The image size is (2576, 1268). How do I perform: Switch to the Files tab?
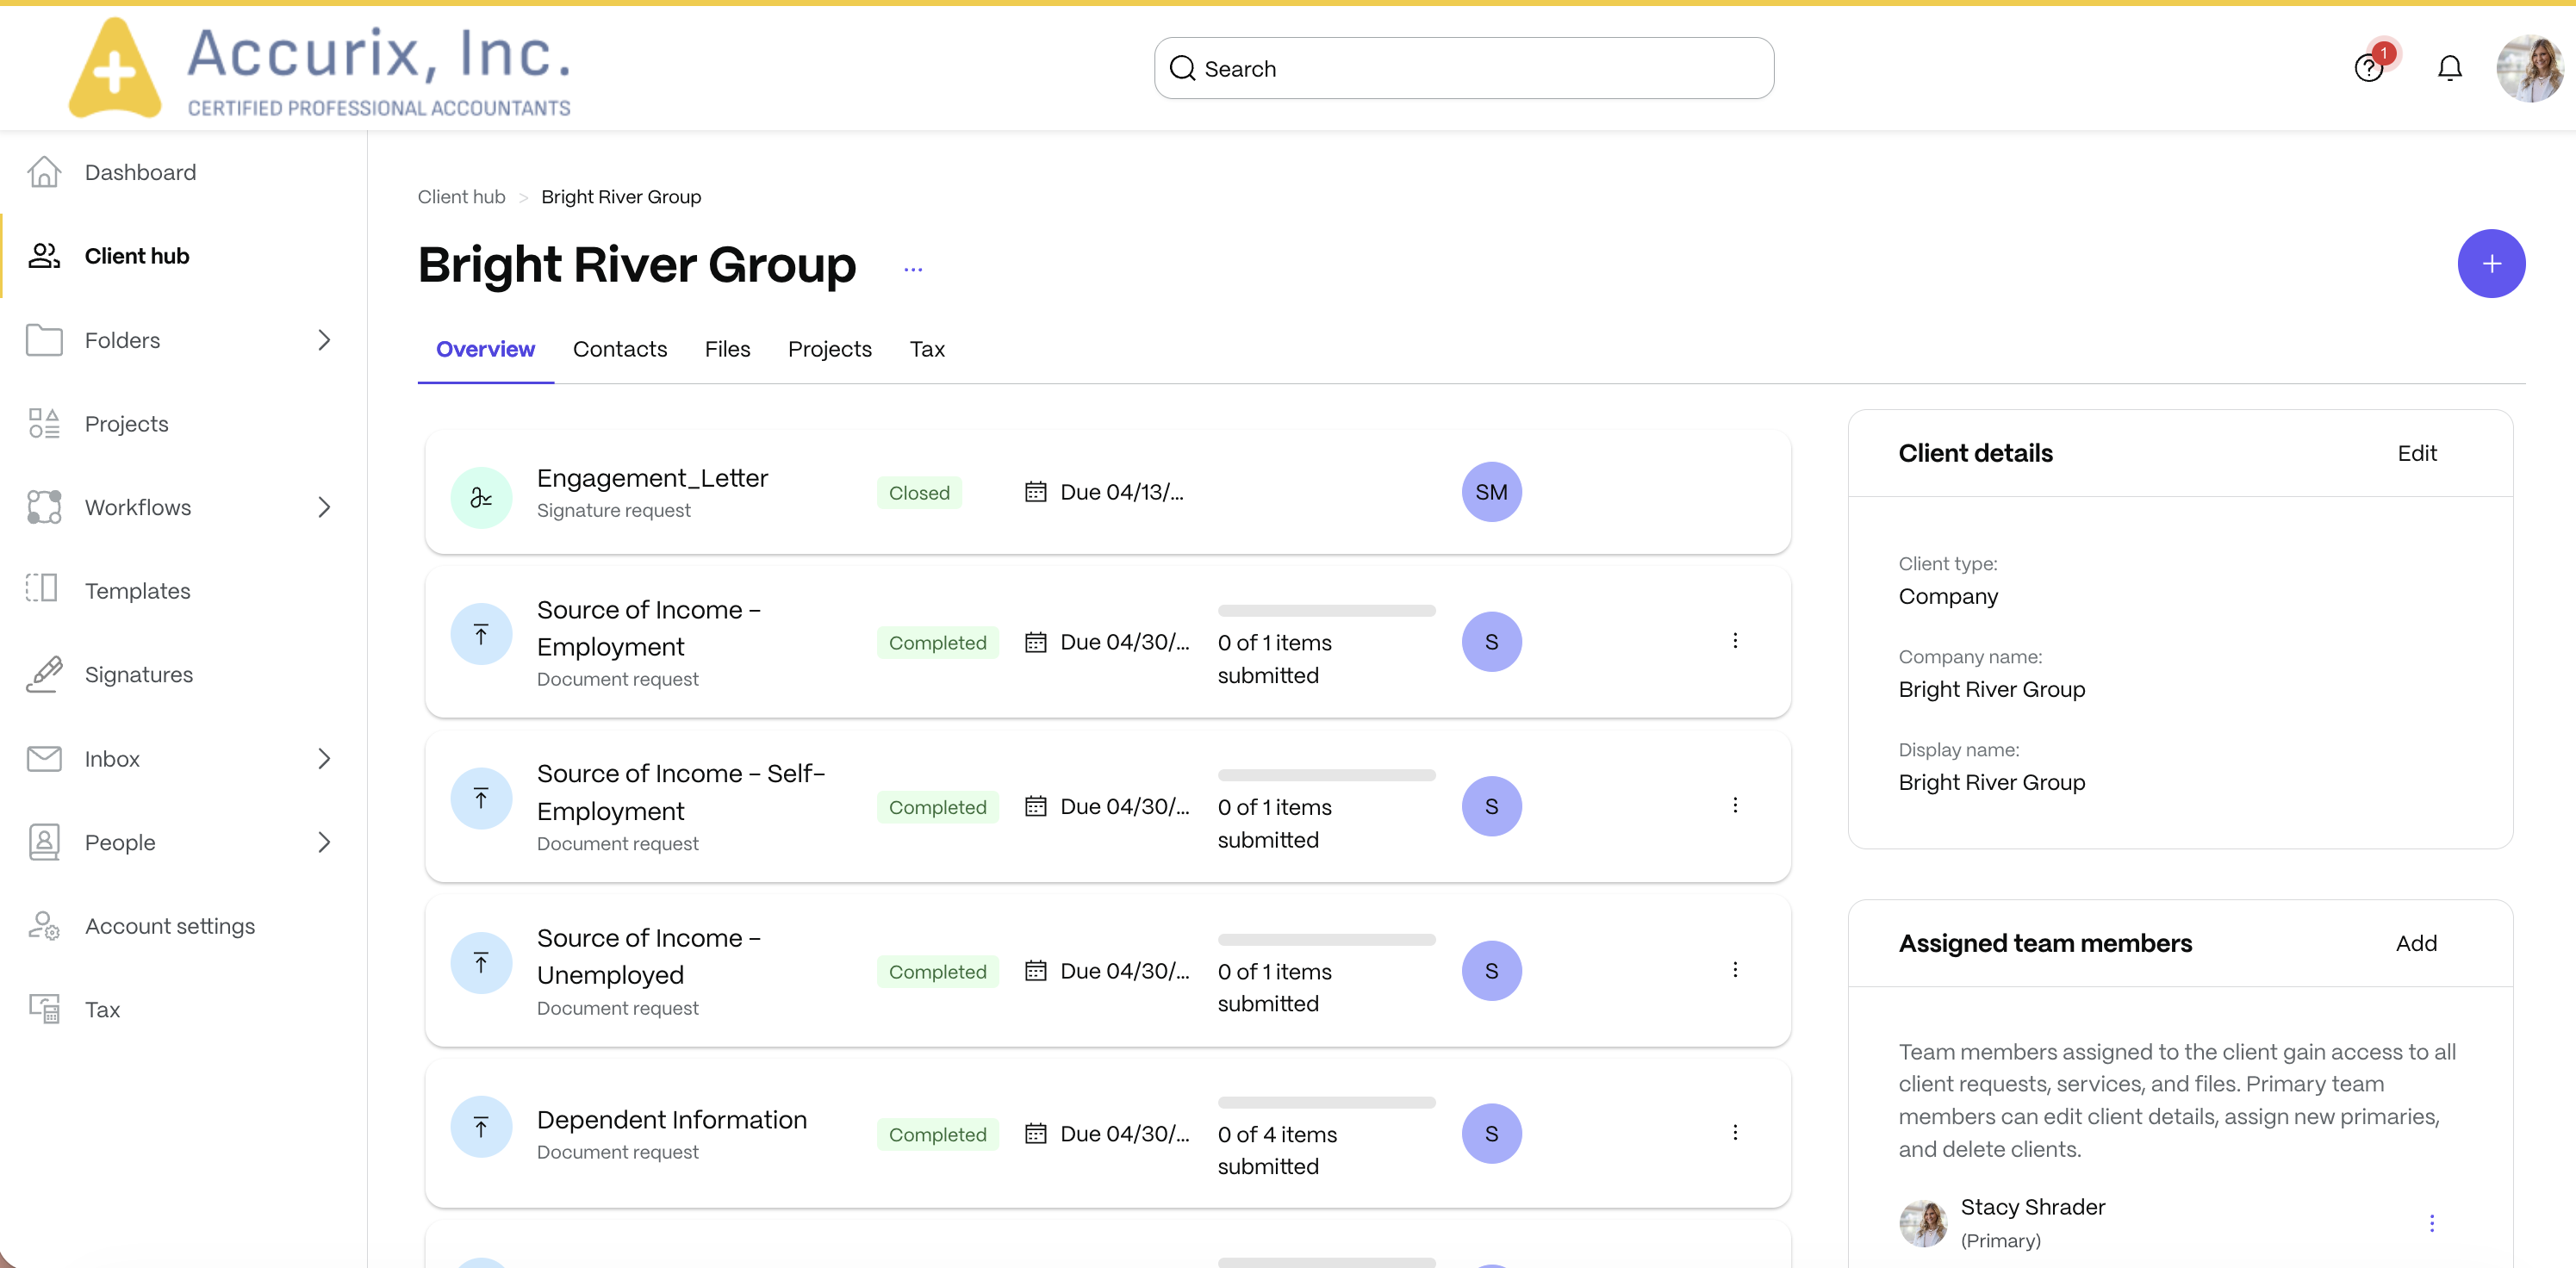coord(727,349)
